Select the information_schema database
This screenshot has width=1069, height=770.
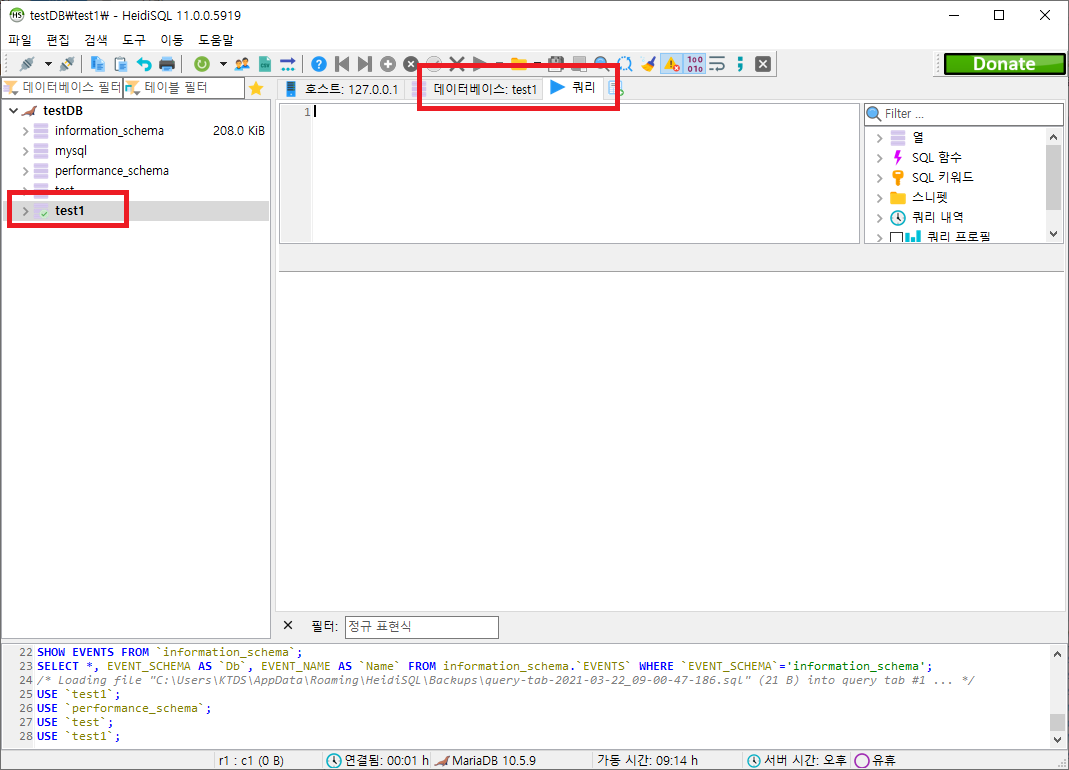[x=109, y=131]
